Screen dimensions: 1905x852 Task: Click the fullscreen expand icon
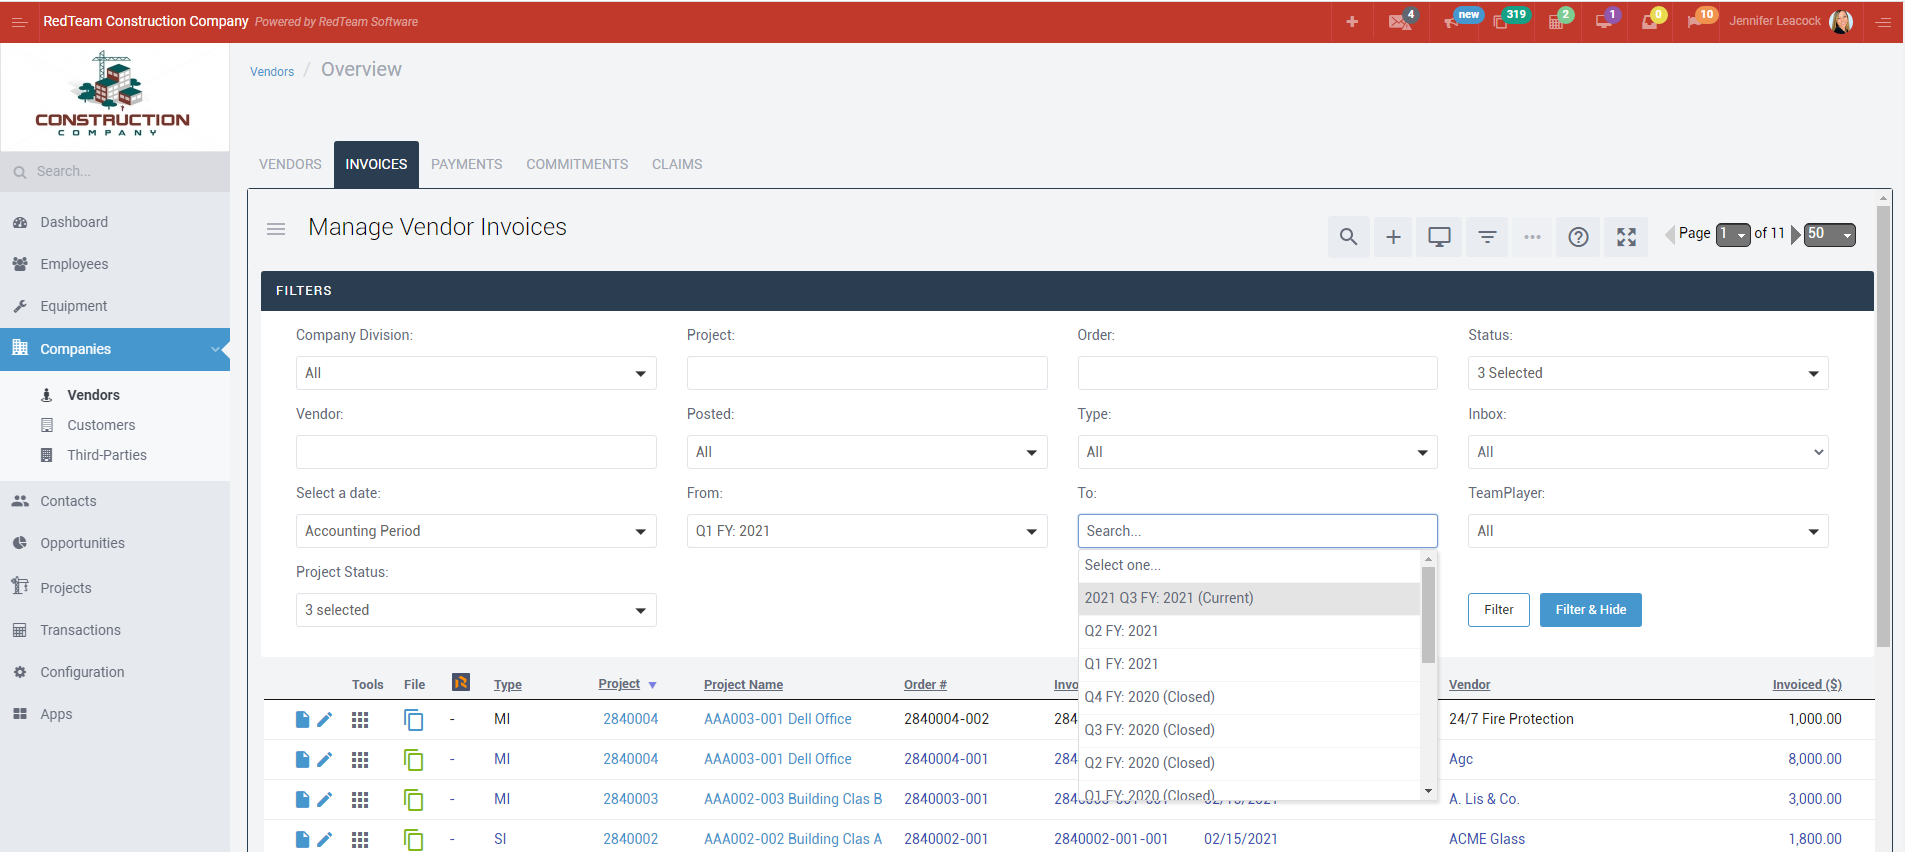(x=1626, y=237)
